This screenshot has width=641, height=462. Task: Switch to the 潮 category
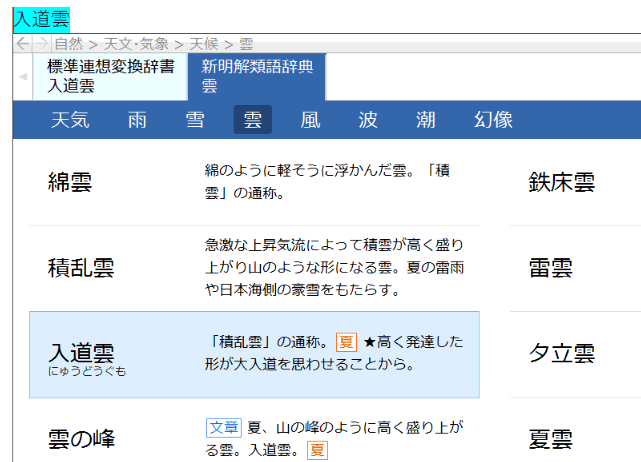(426, 120)
